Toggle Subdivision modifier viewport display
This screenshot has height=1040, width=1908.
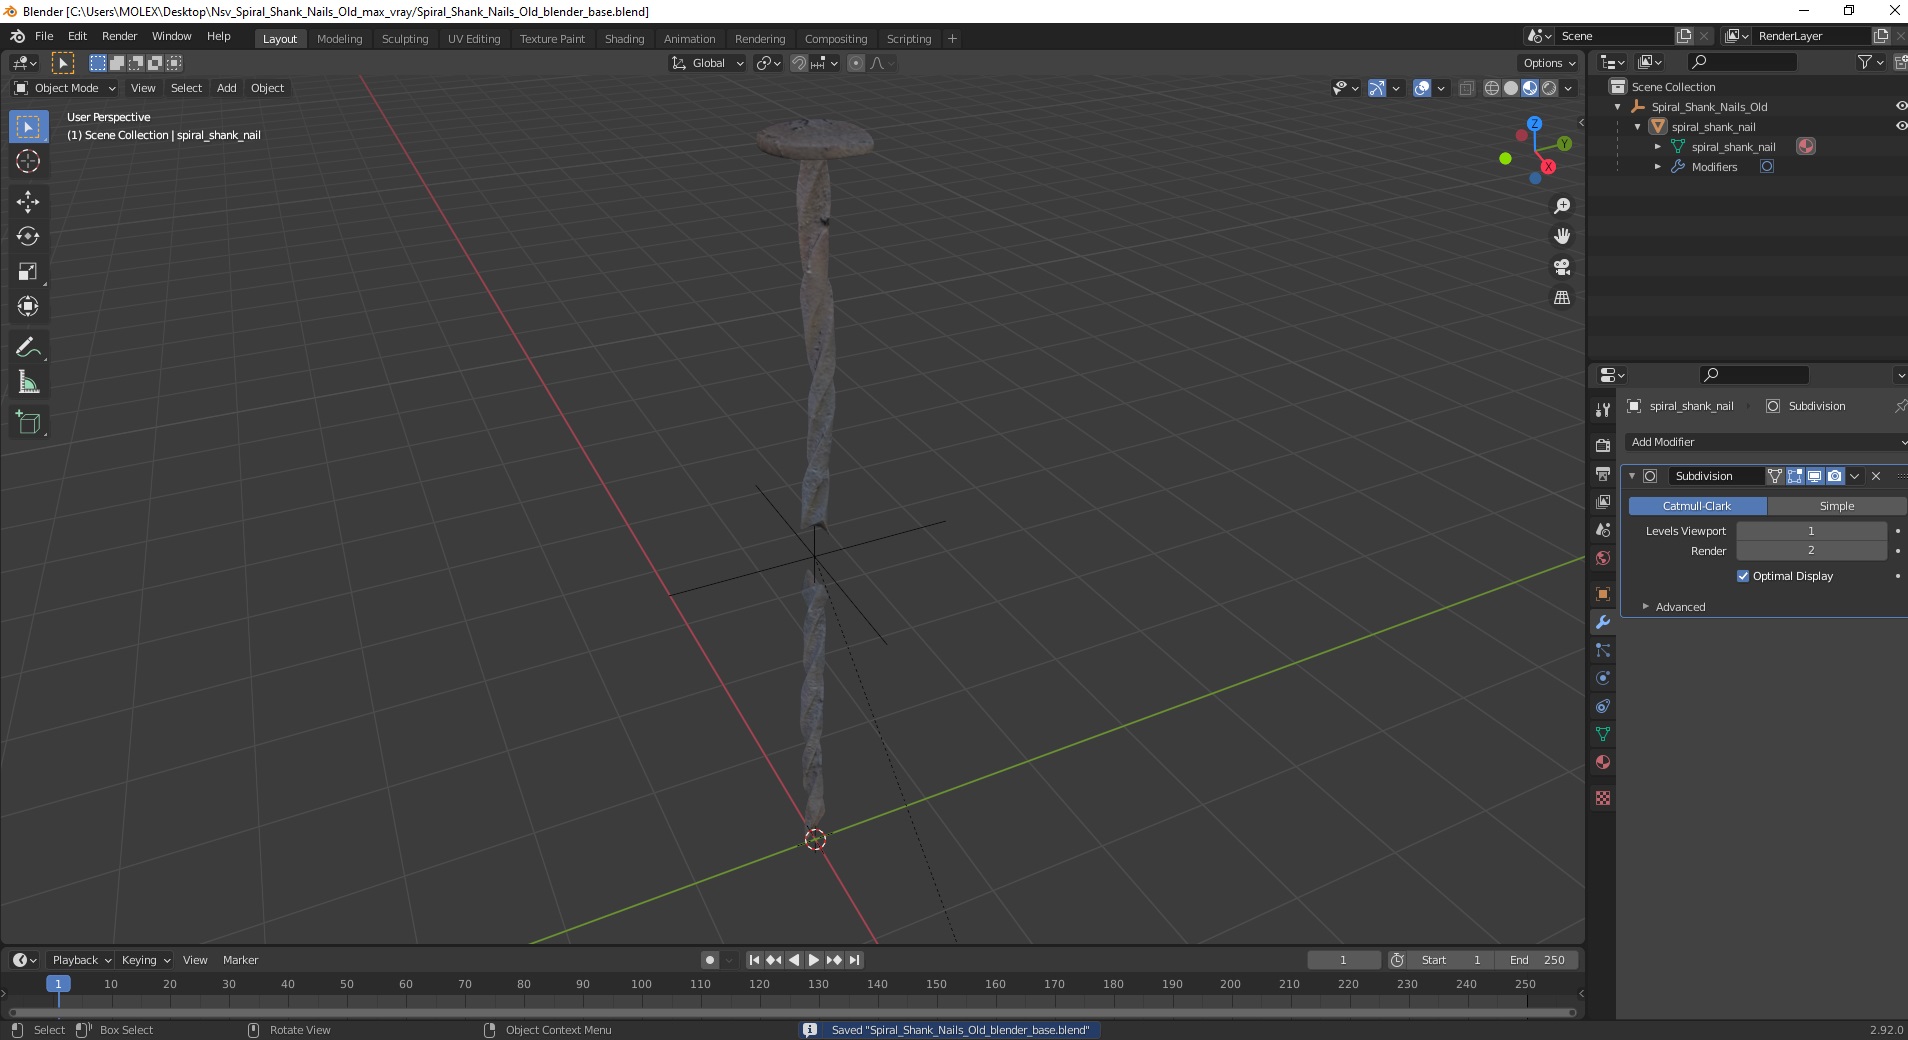1815,476
